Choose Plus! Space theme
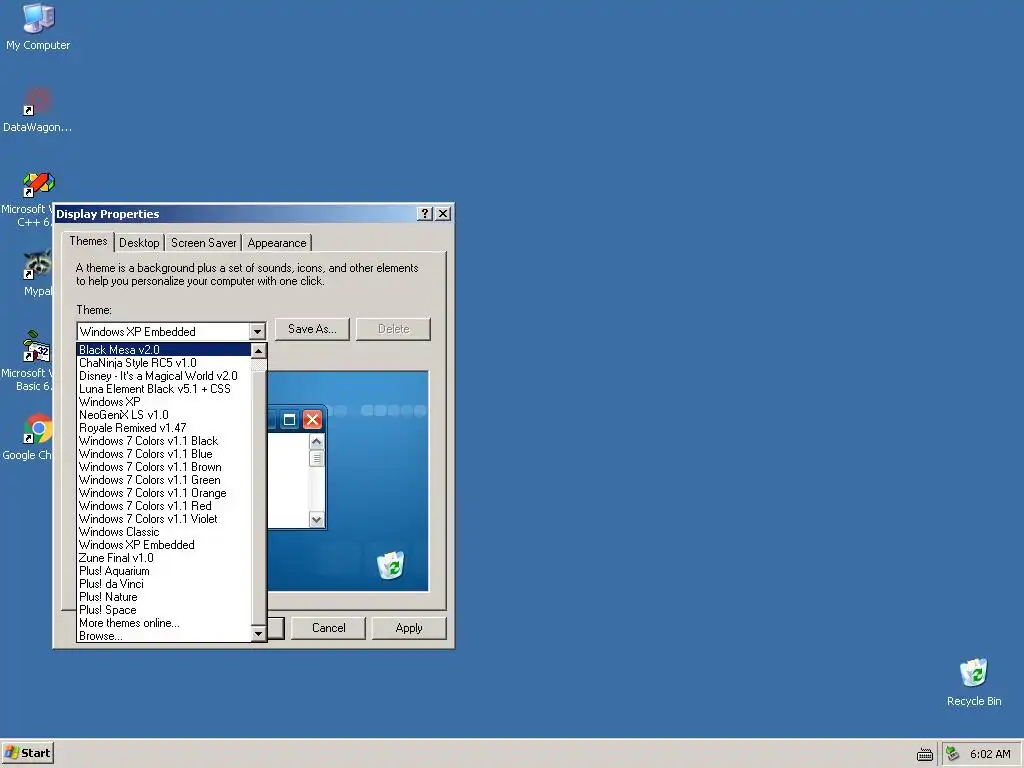This screenshot has width=1024, height=768. coord(163,610)
